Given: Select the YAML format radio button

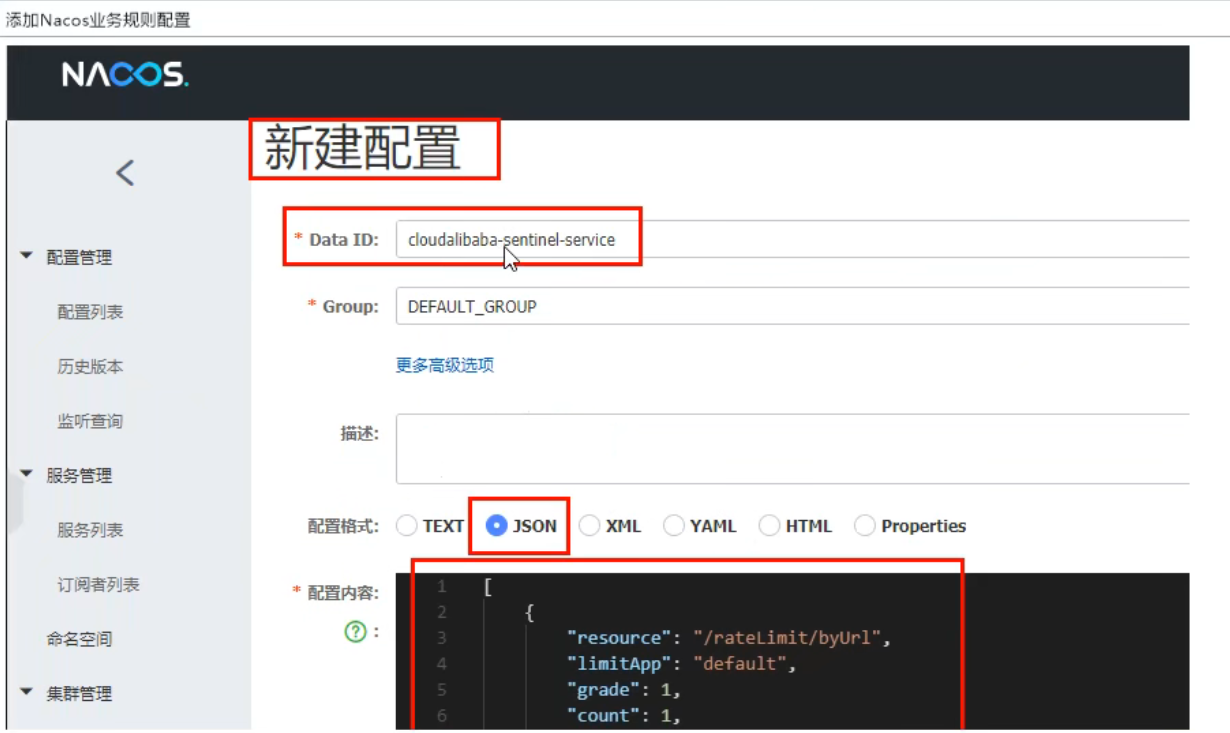Looking at the screenshot, I should click(x=674, y=526).
